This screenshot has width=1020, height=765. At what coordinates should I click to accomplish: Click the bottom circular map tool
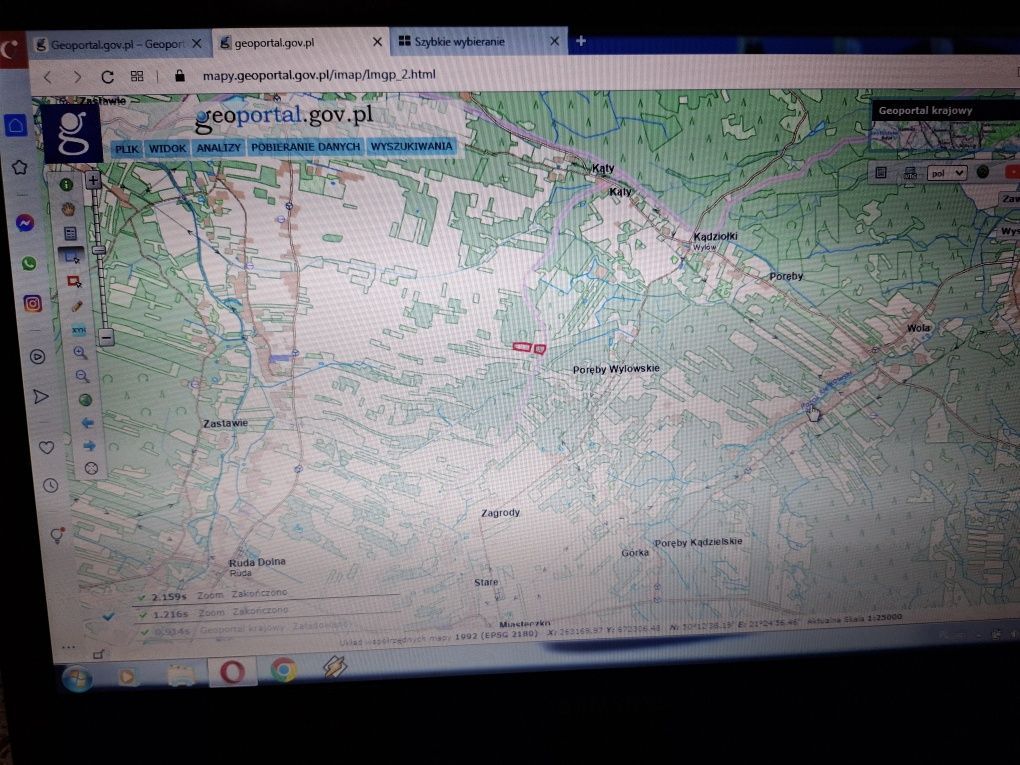[92, 468]
